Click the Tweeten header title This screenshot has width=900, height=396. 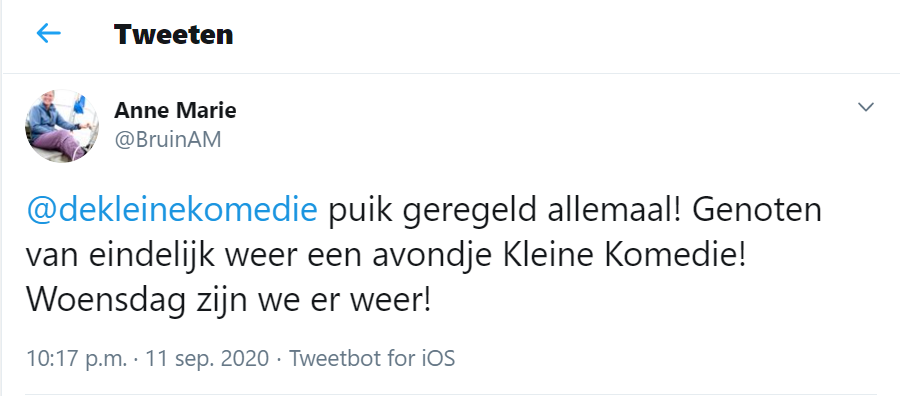(x=173, y=34)
